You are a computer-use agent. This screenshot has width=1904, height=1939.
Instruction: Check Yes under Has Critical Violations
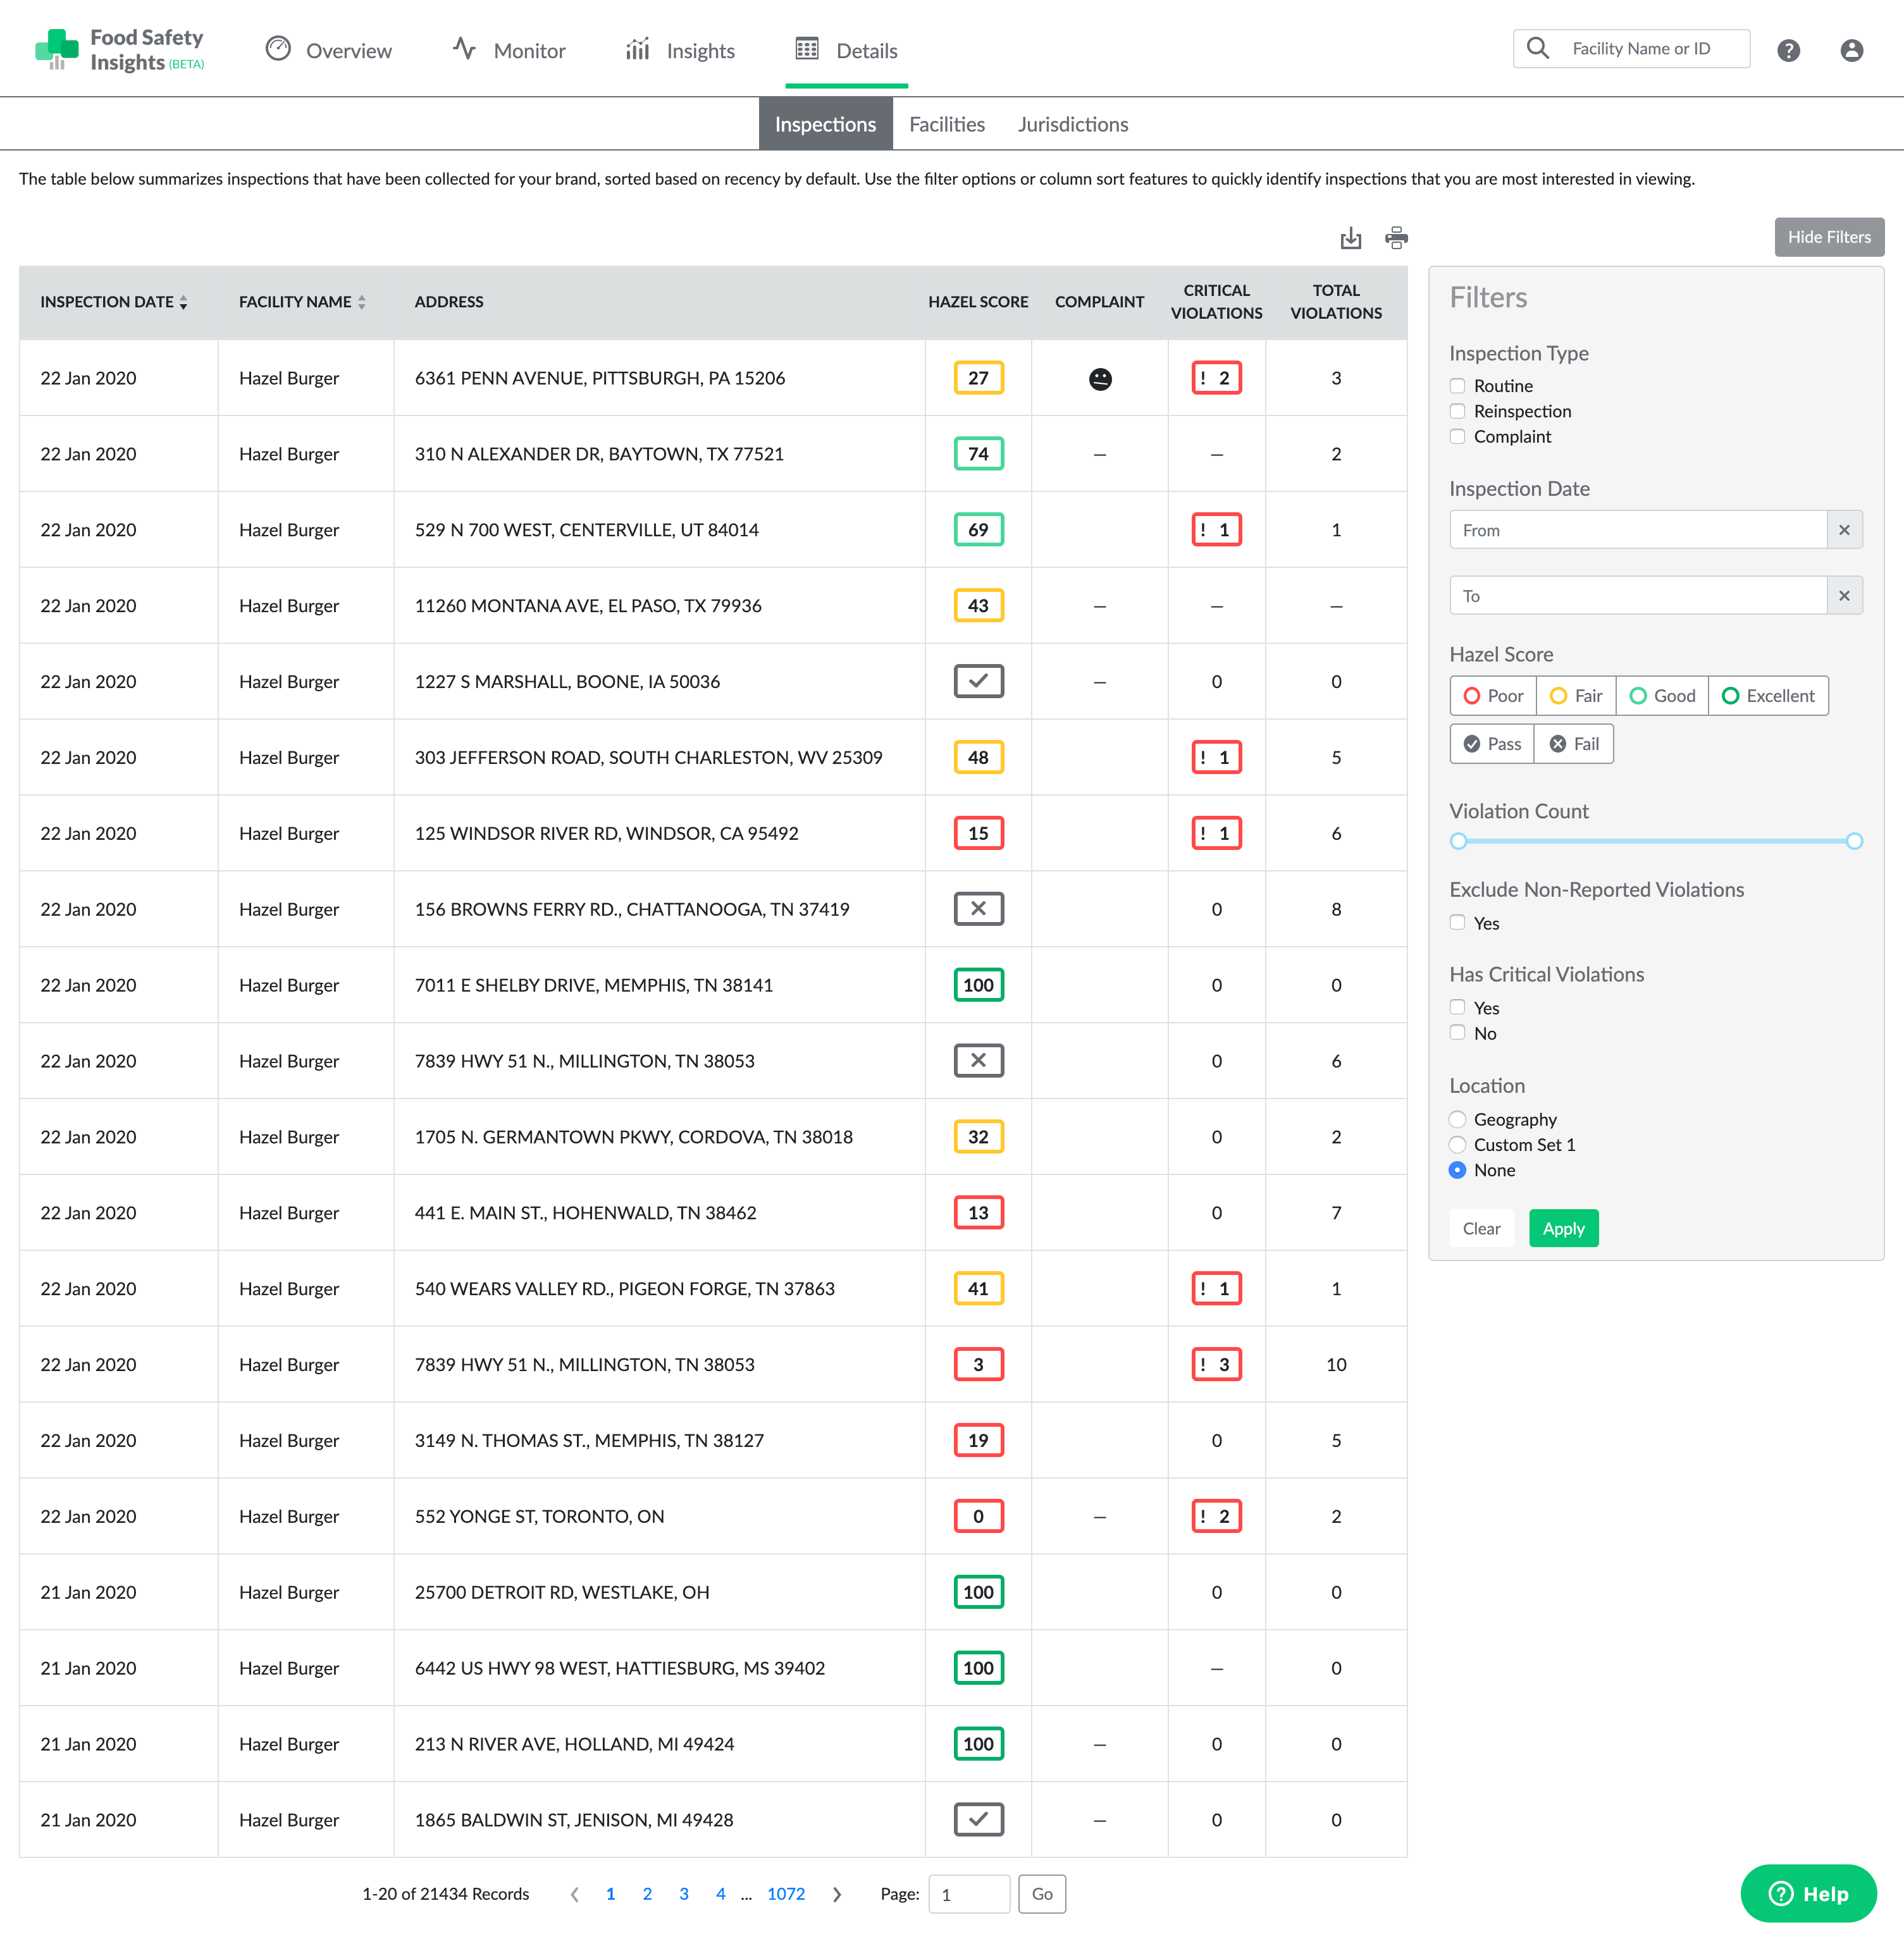coord(1458,1007)
